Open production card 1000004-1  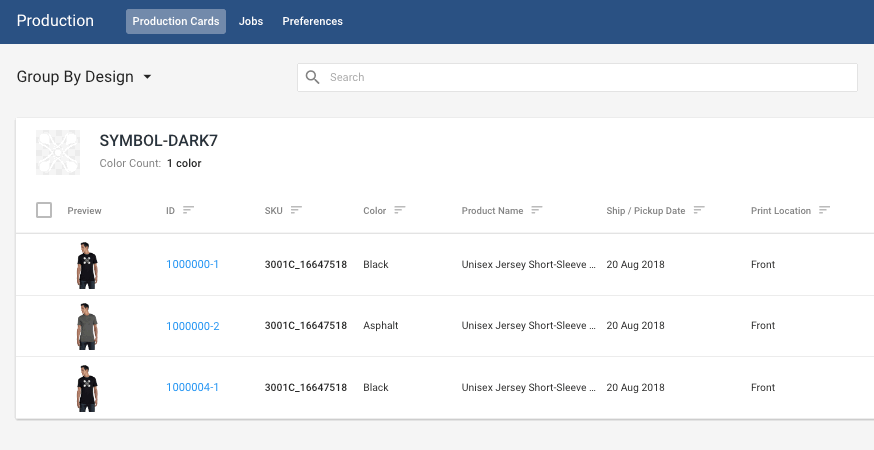click(192, 387)
